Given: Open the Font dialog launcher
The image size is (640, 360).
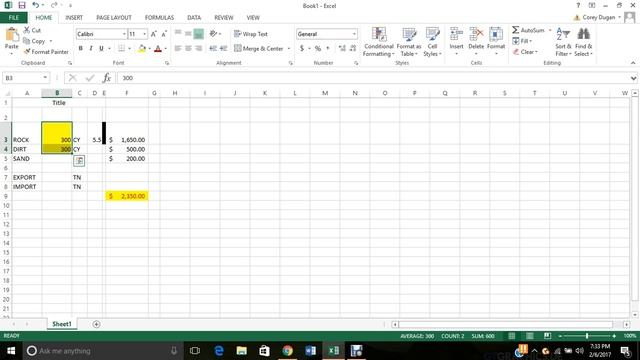Looking at the screenshot, I should tap(167, 63).
